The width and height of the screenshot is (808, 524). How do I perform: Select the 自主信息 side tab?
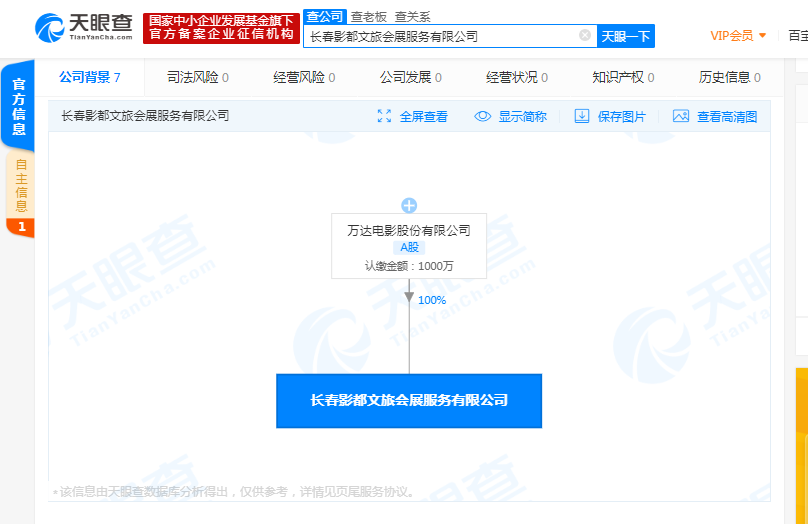21,193
